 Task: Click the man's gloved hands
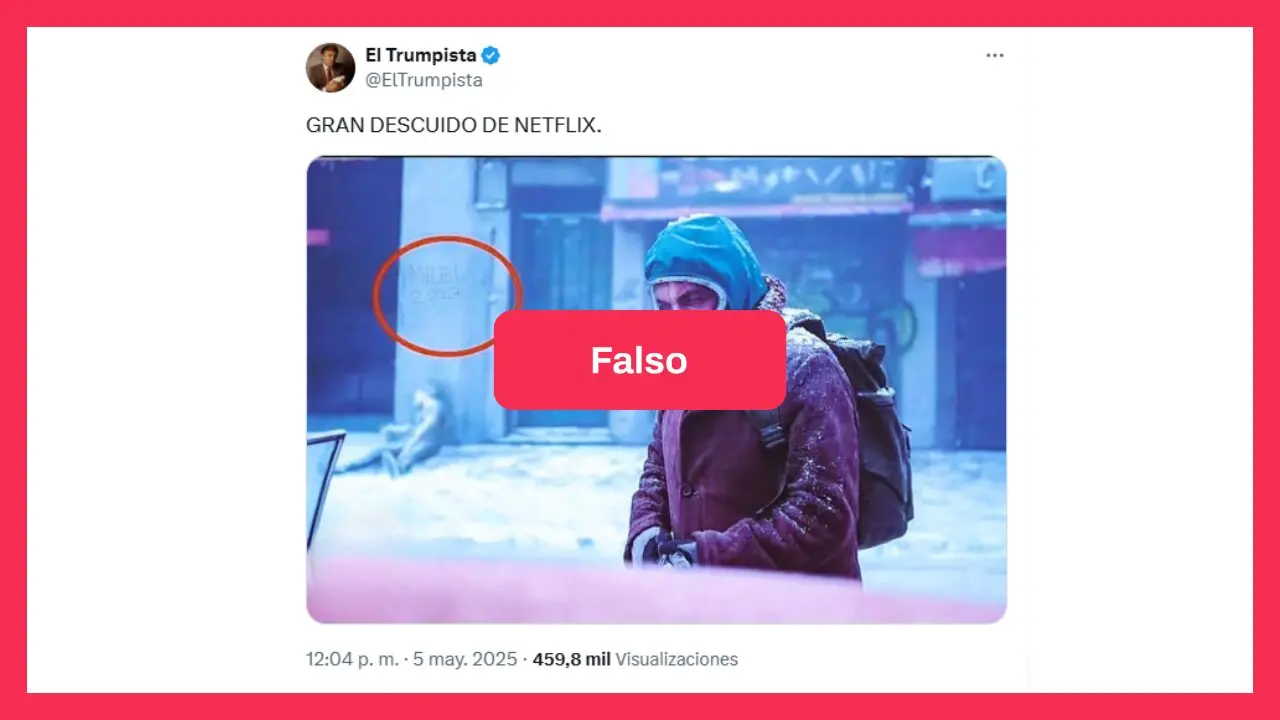[x=663, y=550]
